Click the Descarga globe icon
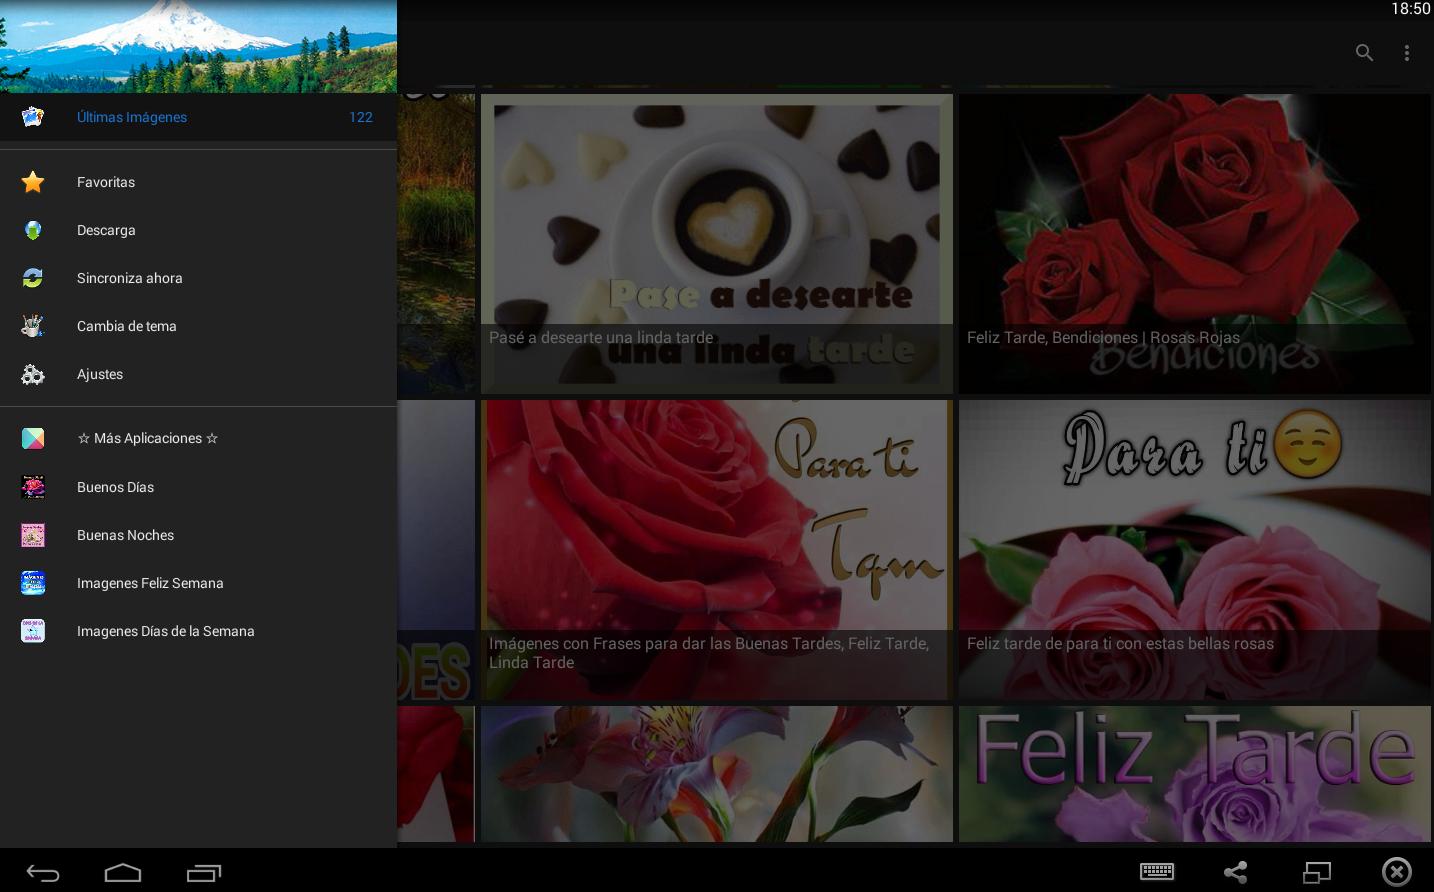Screen dimensions: 1434x892 pyautogui.click(x=33, y=230)
